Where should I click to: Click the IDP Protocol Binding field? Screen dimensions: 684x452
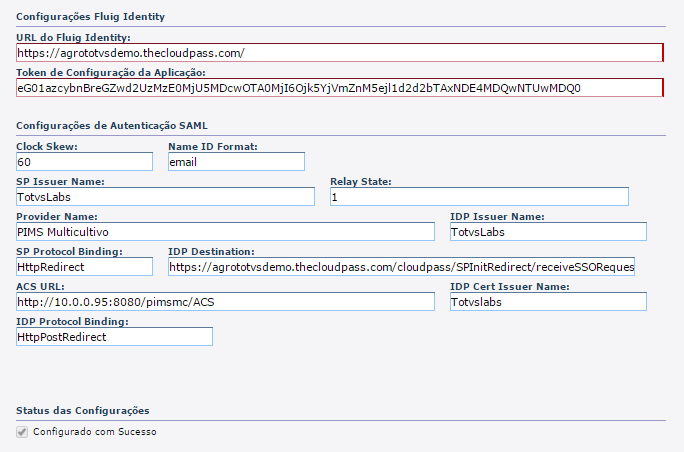click(114, 336)
